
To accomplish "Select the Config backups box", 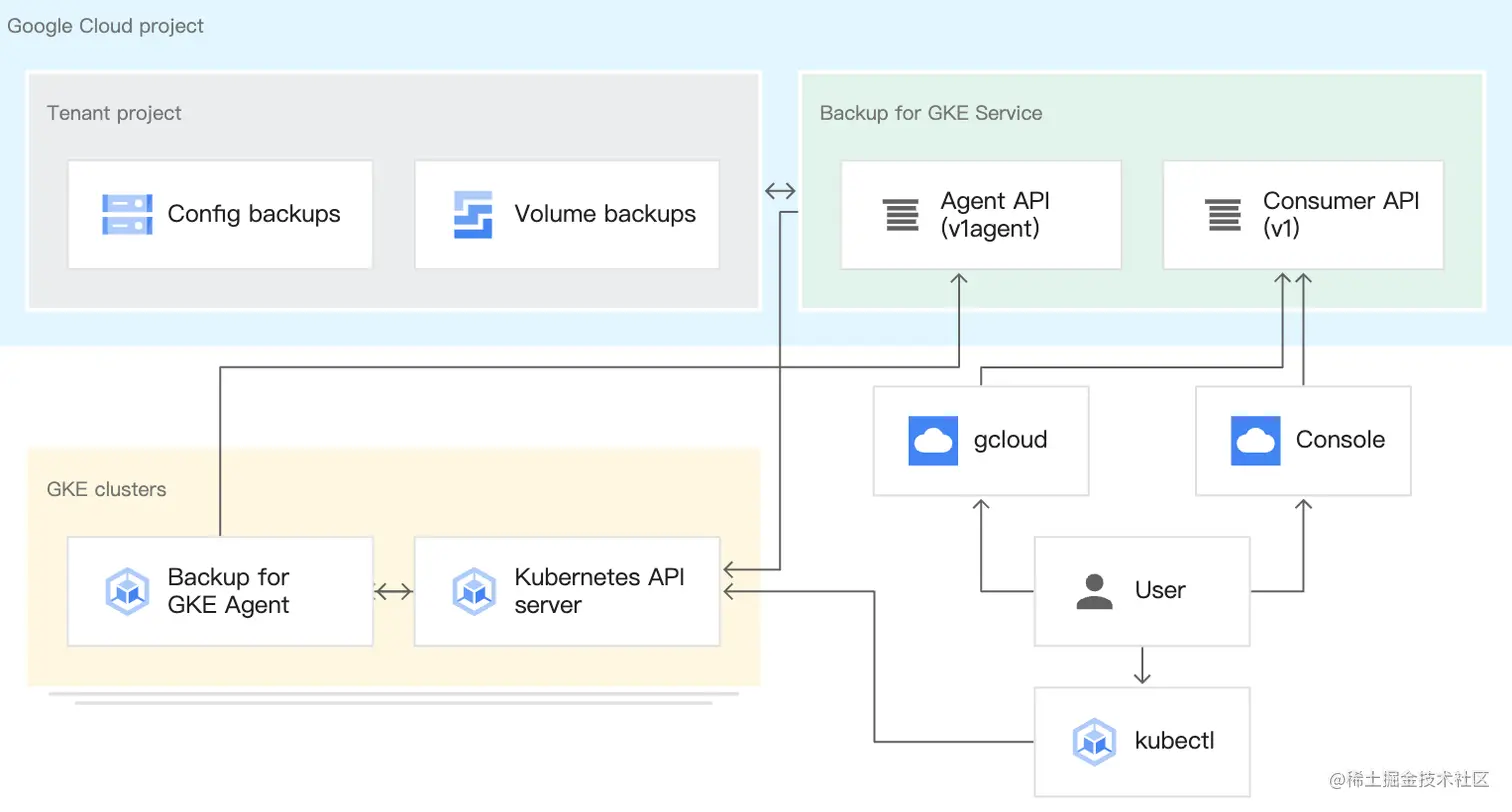I will point(220,214).
